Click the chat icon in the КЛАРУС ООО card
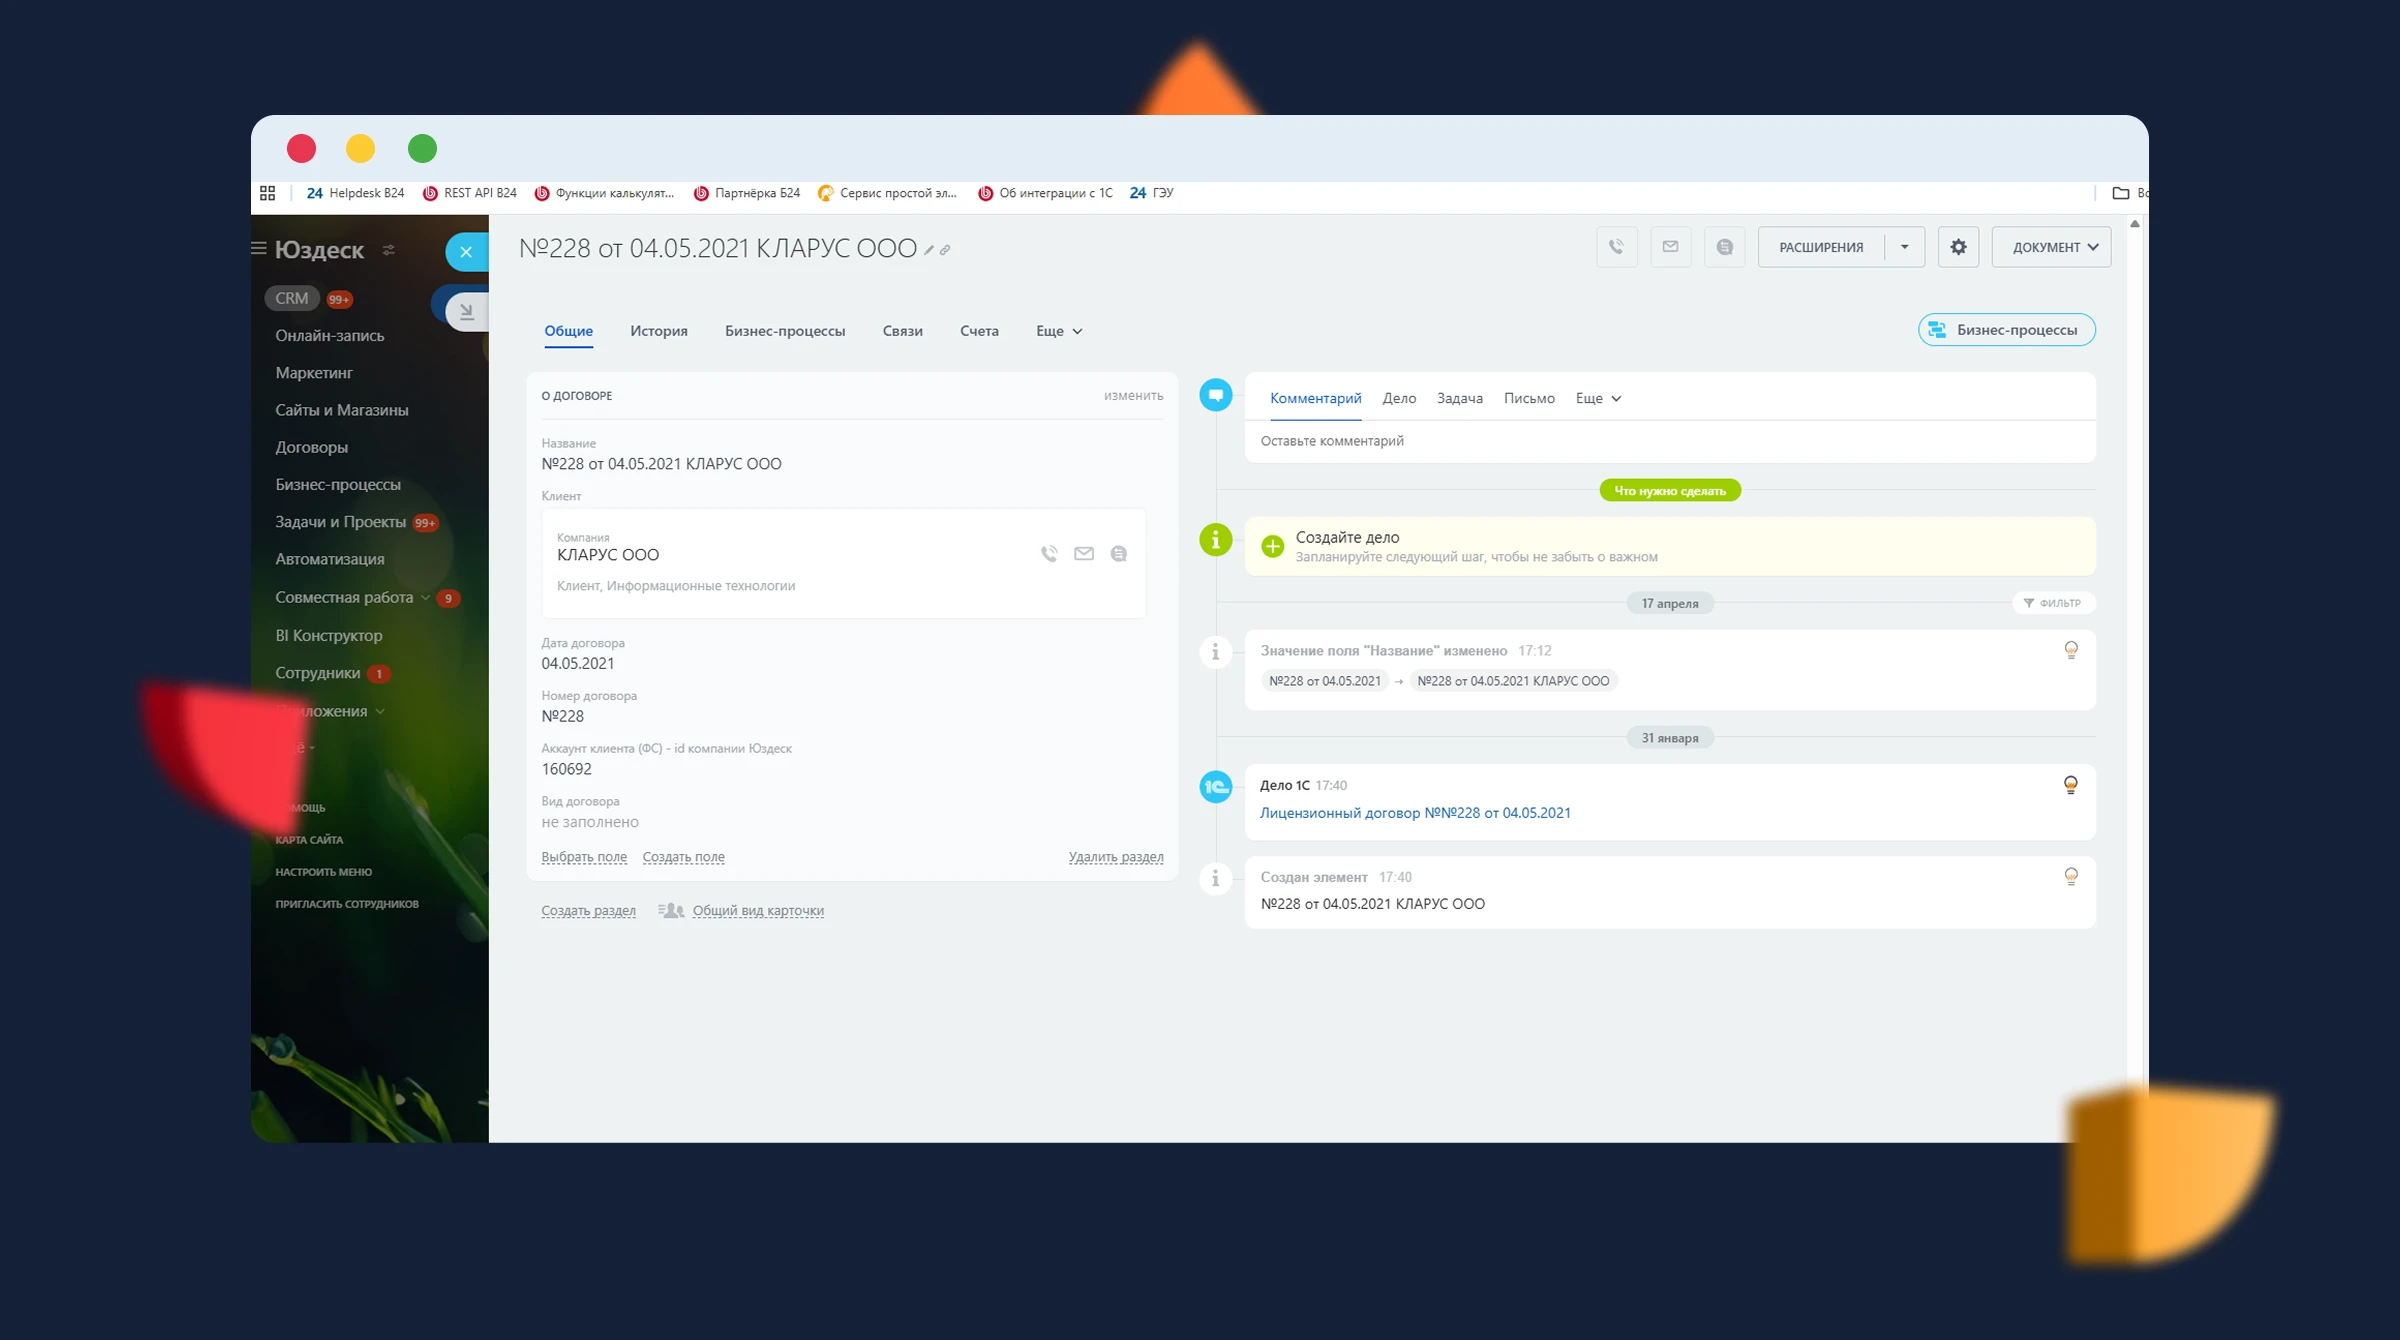The width and height of the screenshot is (2400, 1340). tap(1118, 554)
